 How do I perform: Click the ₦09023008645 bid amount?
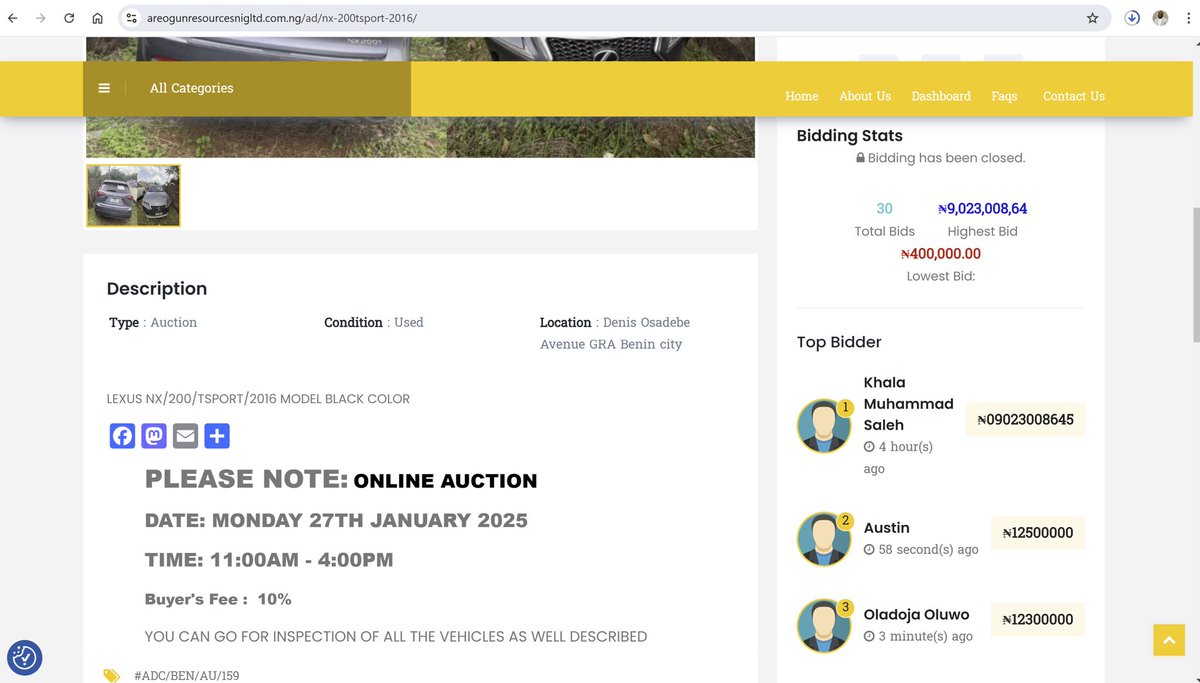tap(1025, 420)
